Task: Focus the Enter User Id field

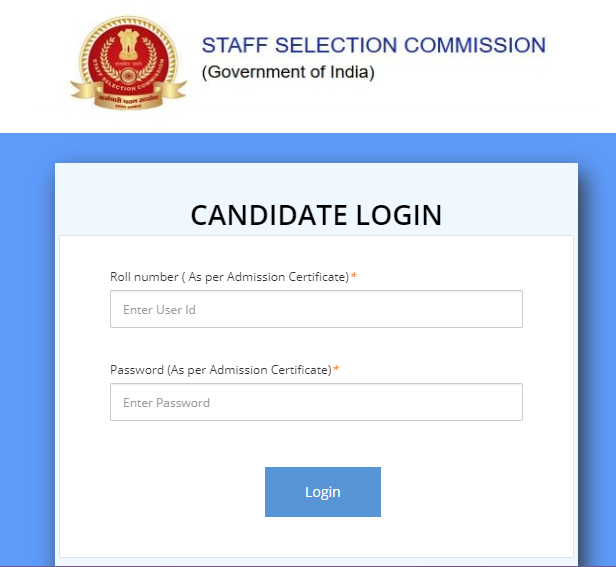Action: coord(316,309)
